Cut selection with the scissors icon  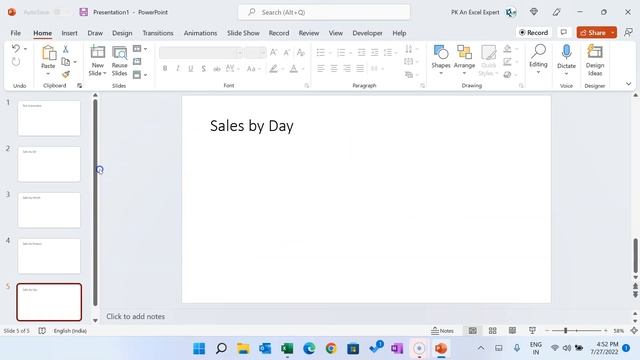pos(65,49)
